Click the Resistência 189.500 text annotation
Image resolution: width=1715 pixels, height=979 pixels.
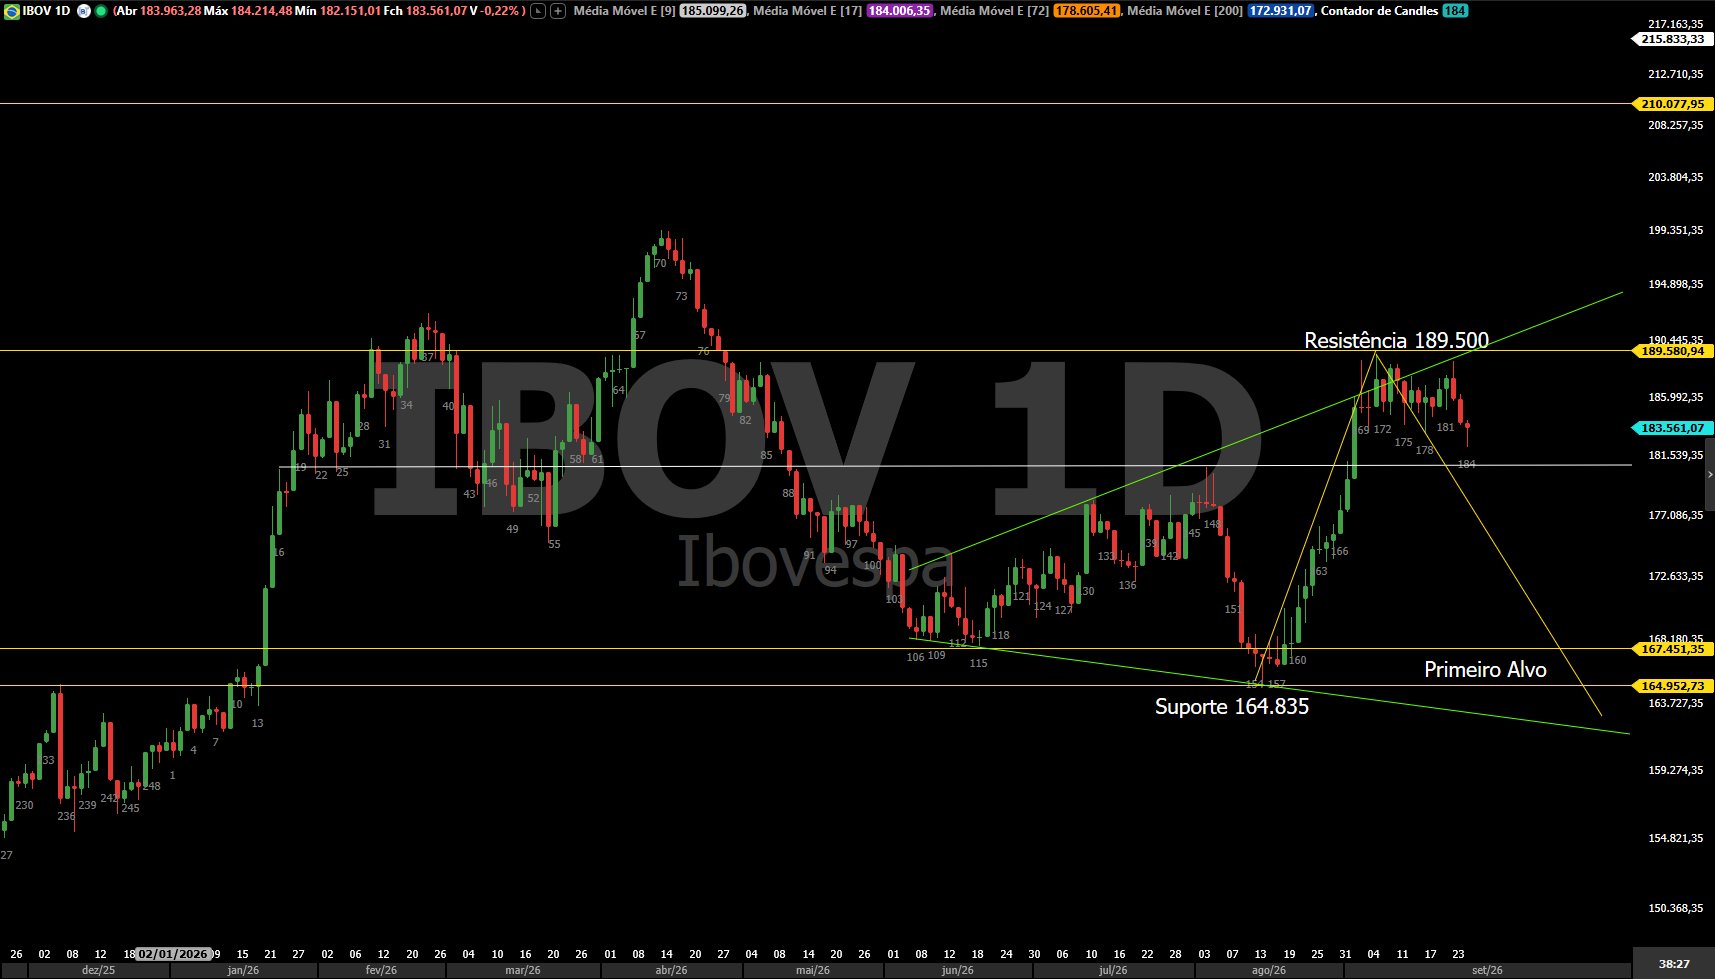(1396, 341)
